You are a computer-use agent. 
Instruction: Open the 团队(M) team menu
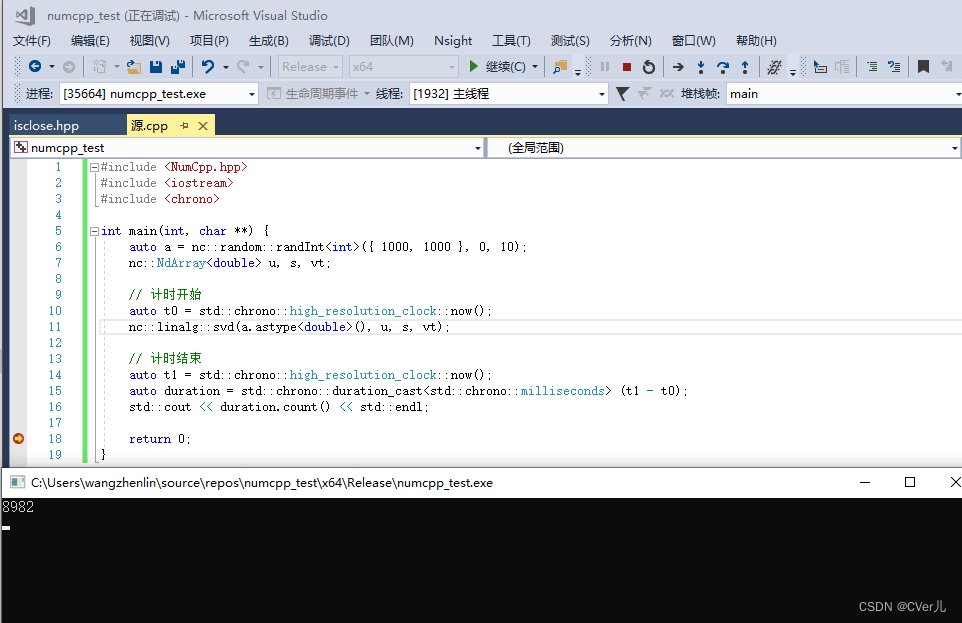click(391, 41)
